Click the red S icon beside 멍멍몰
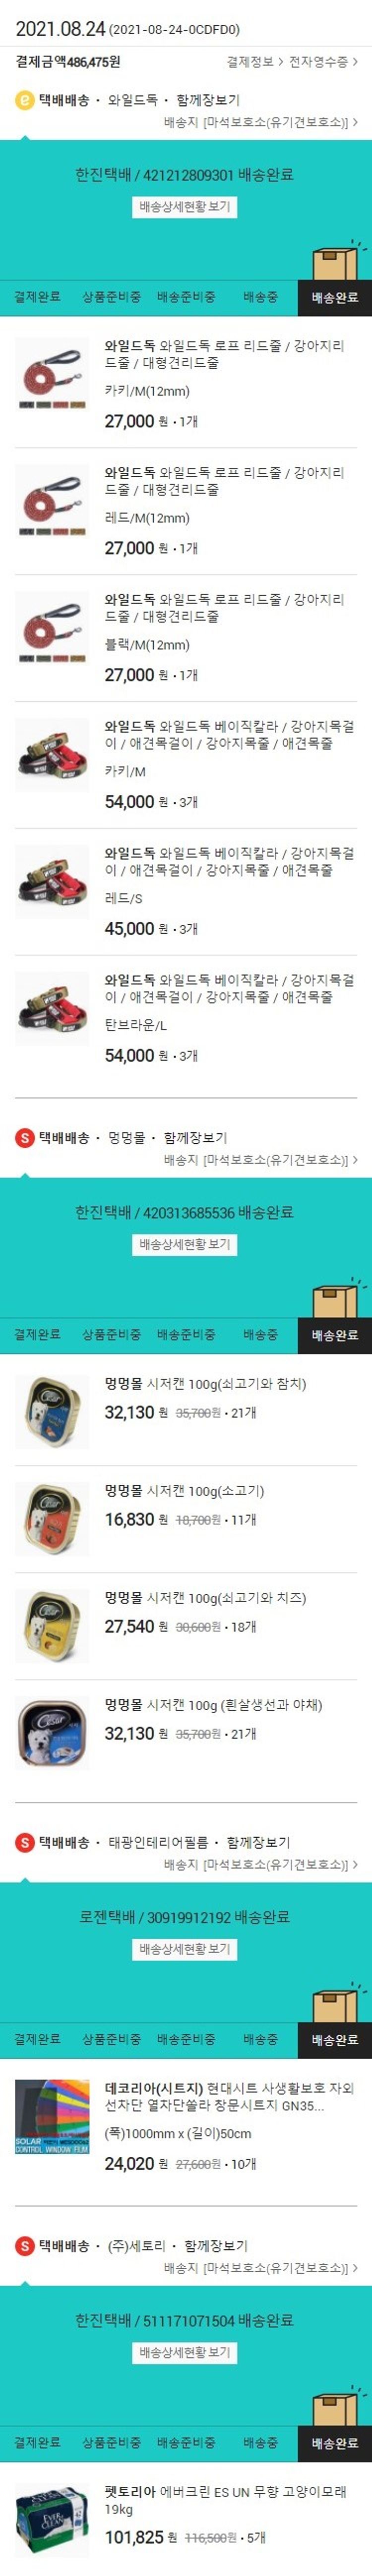 click(x=25, y=1138)
